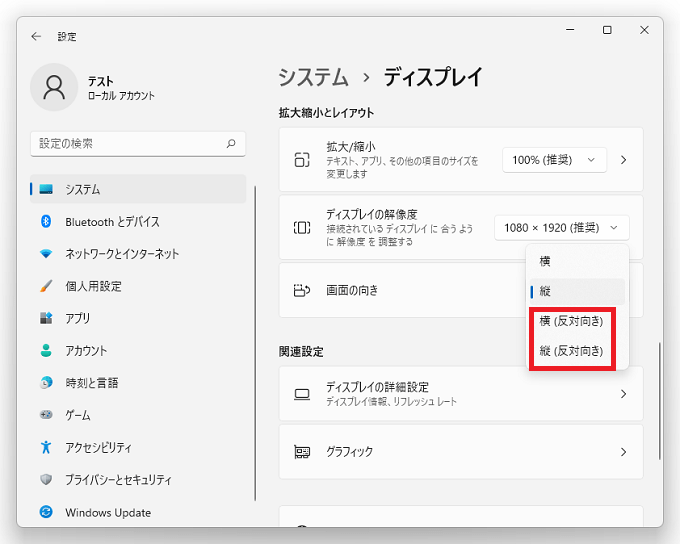Click the Windows Update sync icon
680x544 pixels.
tap(46, 512)
